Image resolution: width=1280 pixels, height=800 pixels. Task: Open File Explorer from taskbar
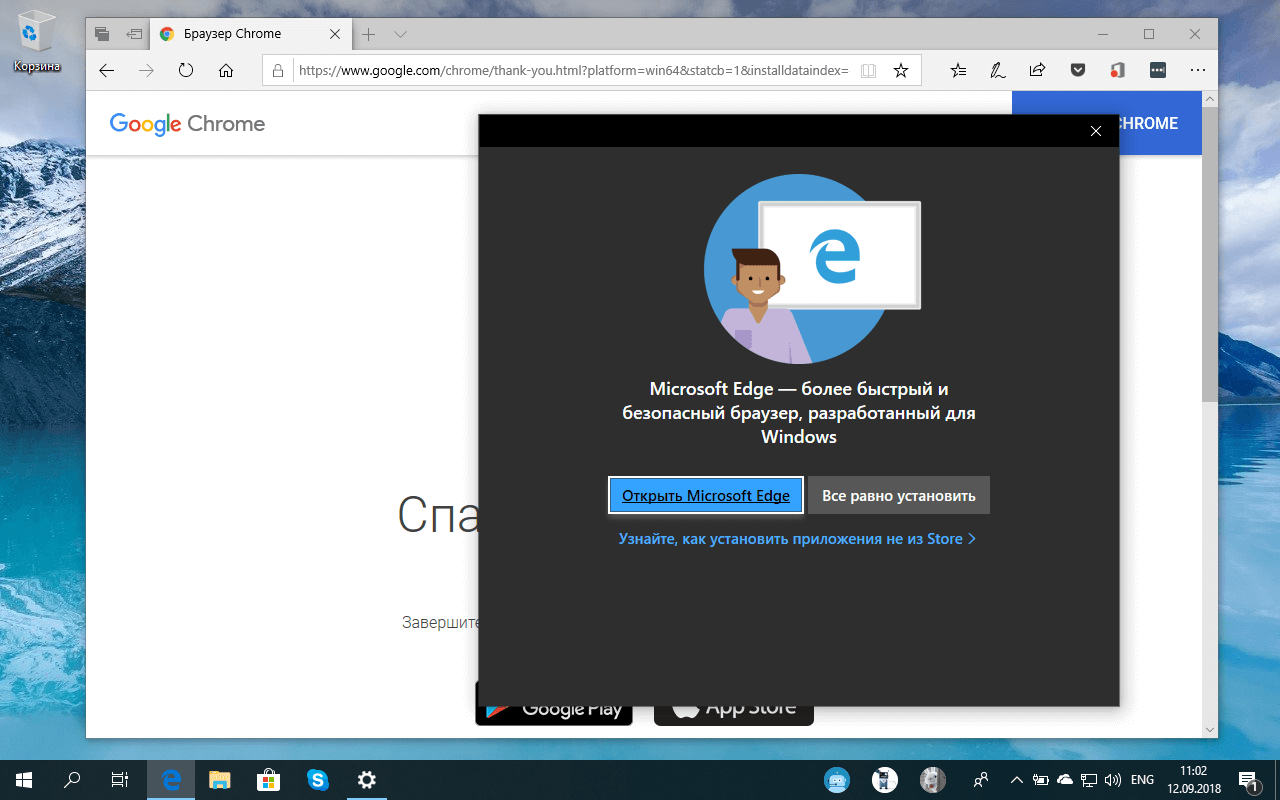click(x=220, y=780)
